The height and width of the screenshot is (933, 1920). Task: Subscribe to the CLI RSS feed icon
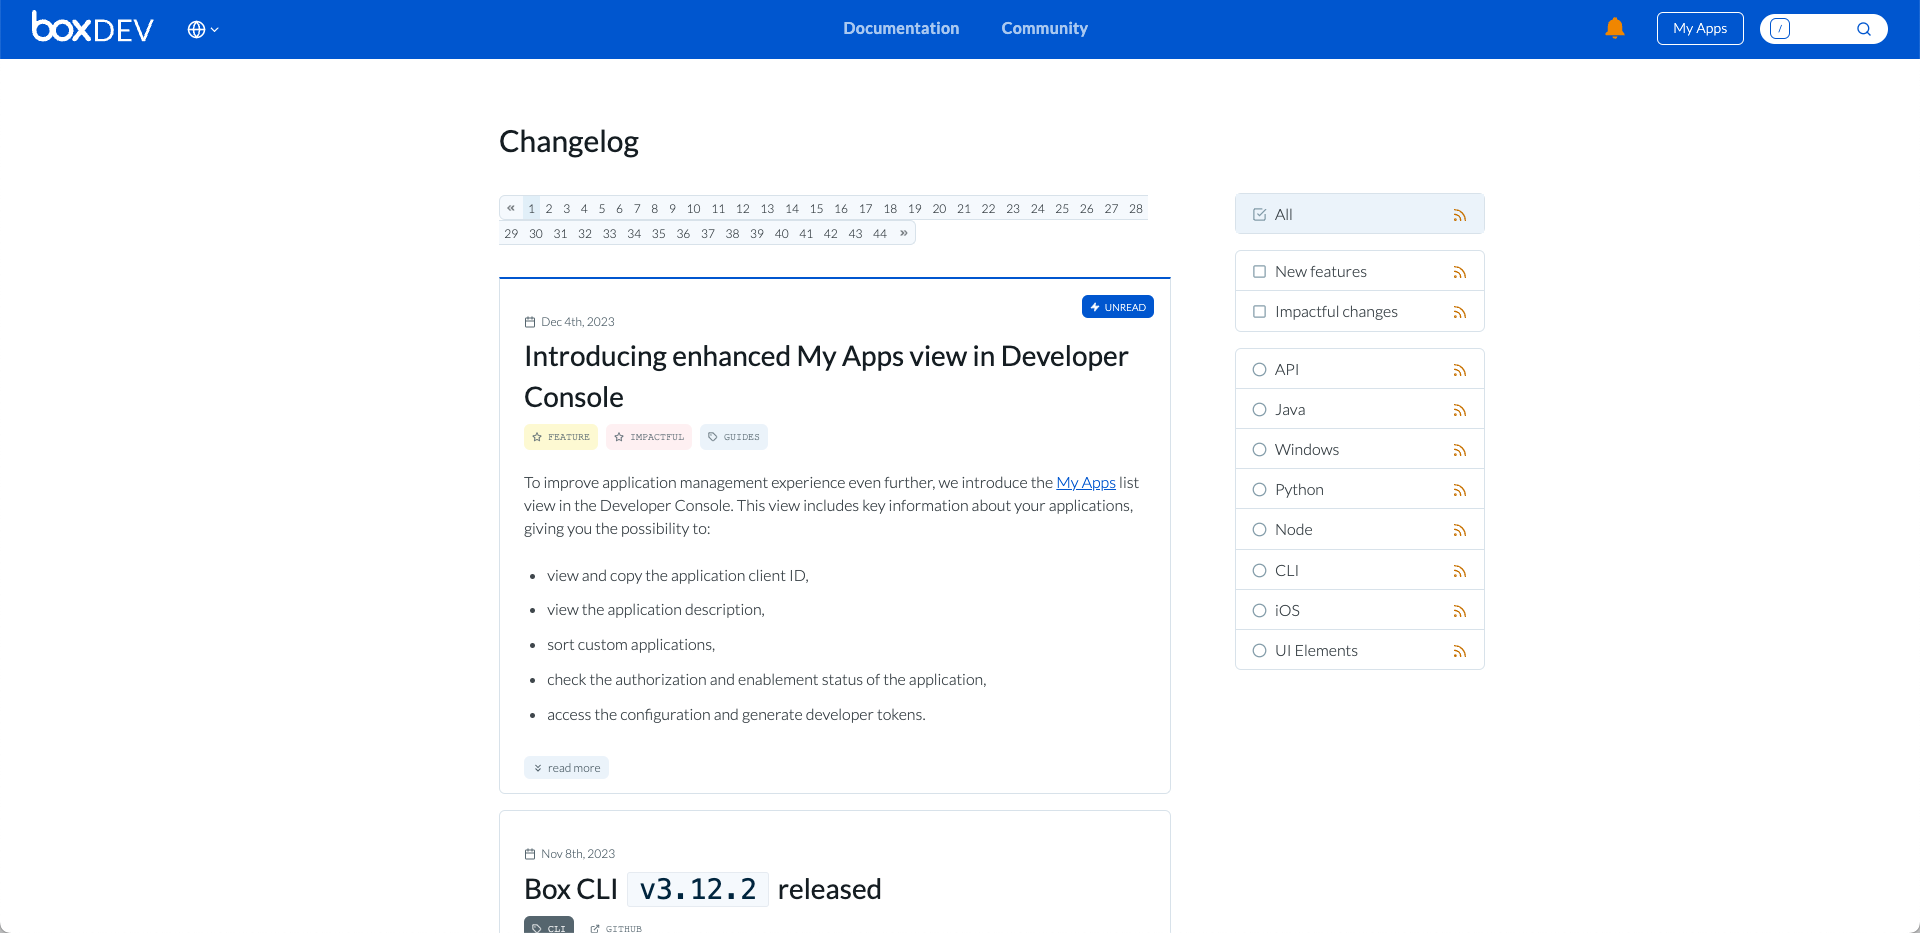(x=1460, y=570)
